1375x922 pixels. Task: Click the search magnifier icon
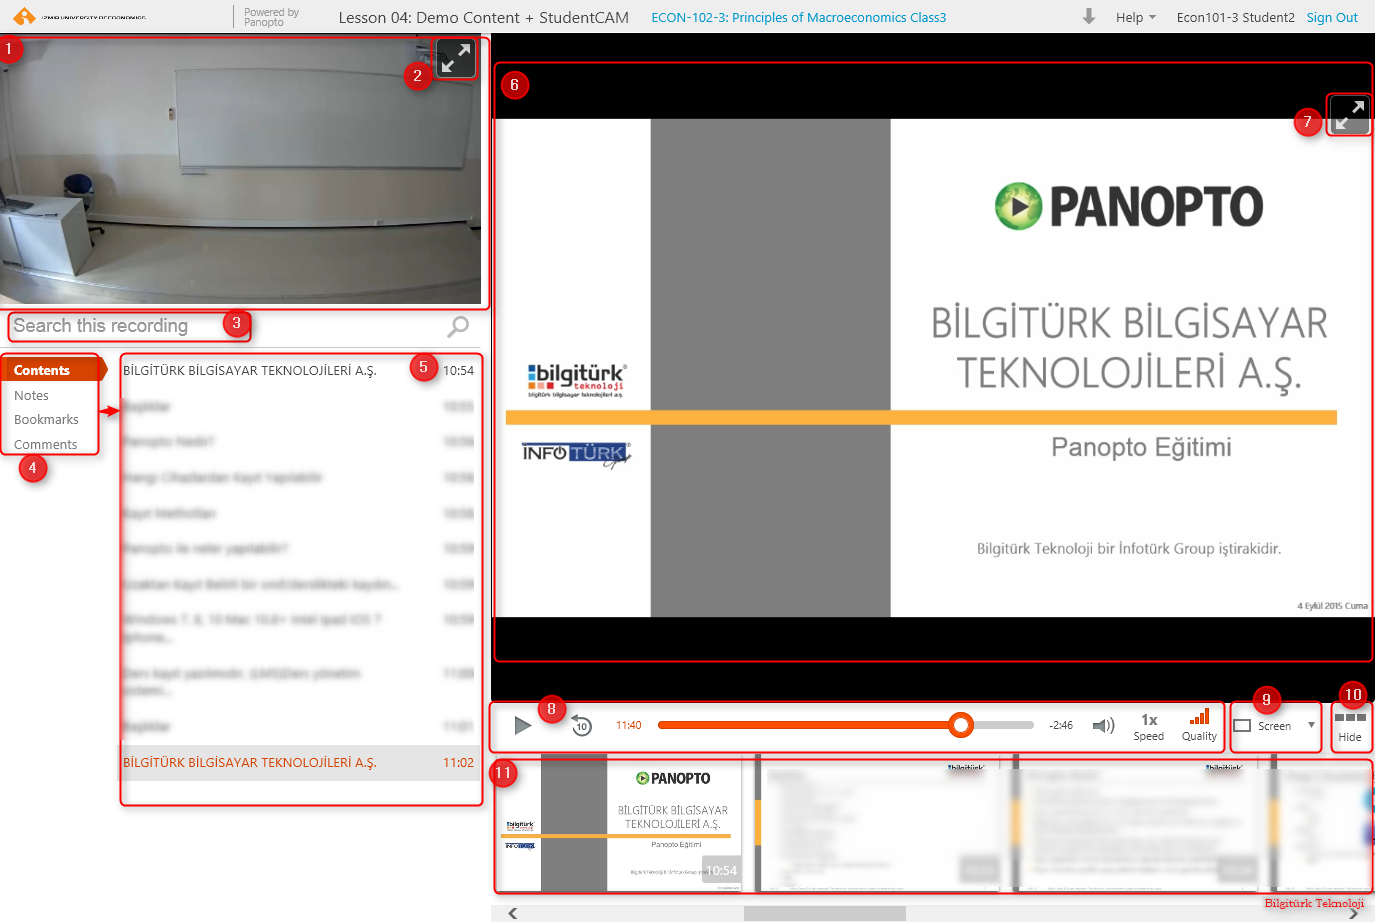click(458, 326)
